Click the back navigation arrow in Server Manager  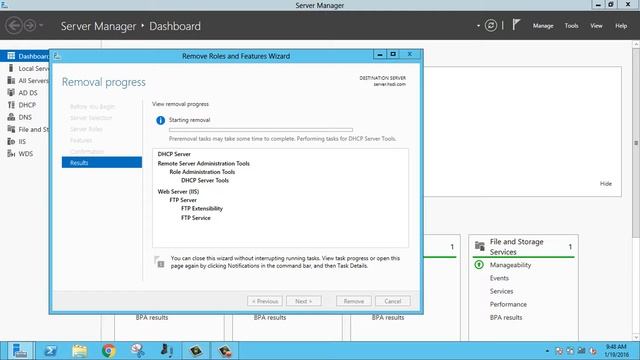[x=13, y=26]
